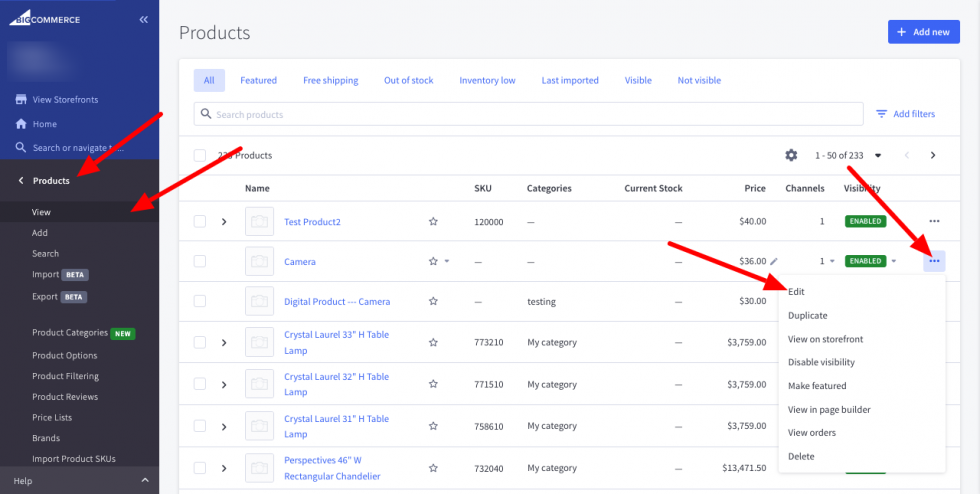Viewport: 980px width, 494px height.
Task: Select Edit from the context menu
Action: tap(796, 291)
